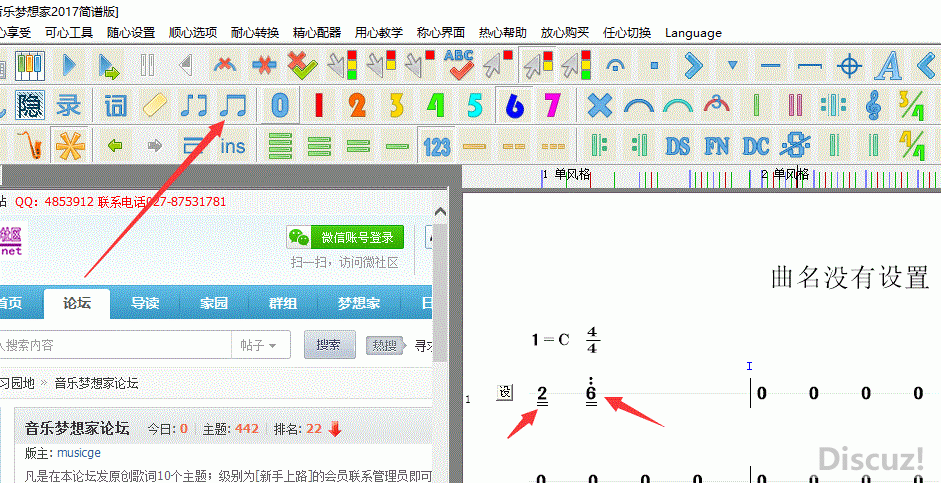Set the 3/4 time signature icon
Viewport: 941px width, 483px height.
click(x=912, y=106)
